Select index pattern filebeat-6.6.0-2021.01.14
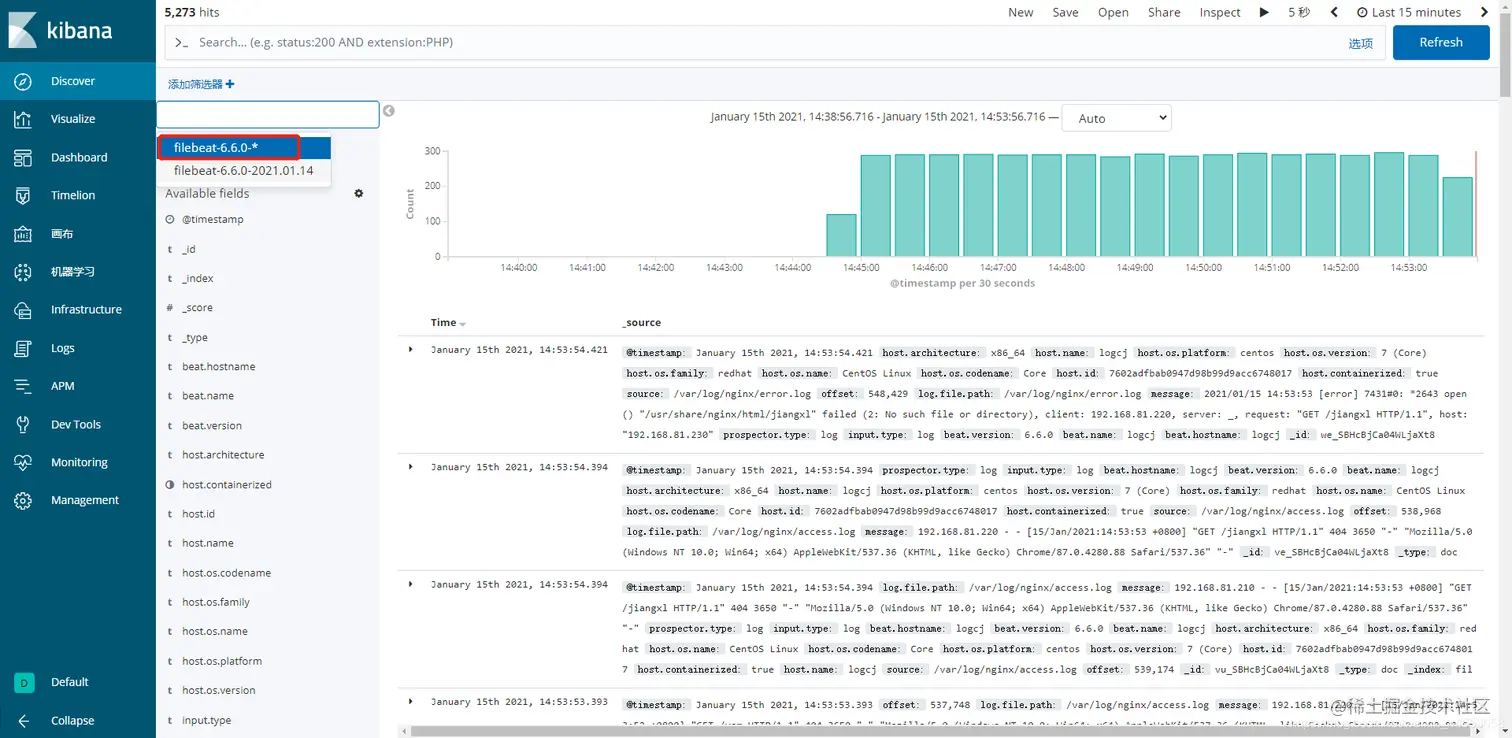The image size is (1512, 738). (x=244, y=170)
